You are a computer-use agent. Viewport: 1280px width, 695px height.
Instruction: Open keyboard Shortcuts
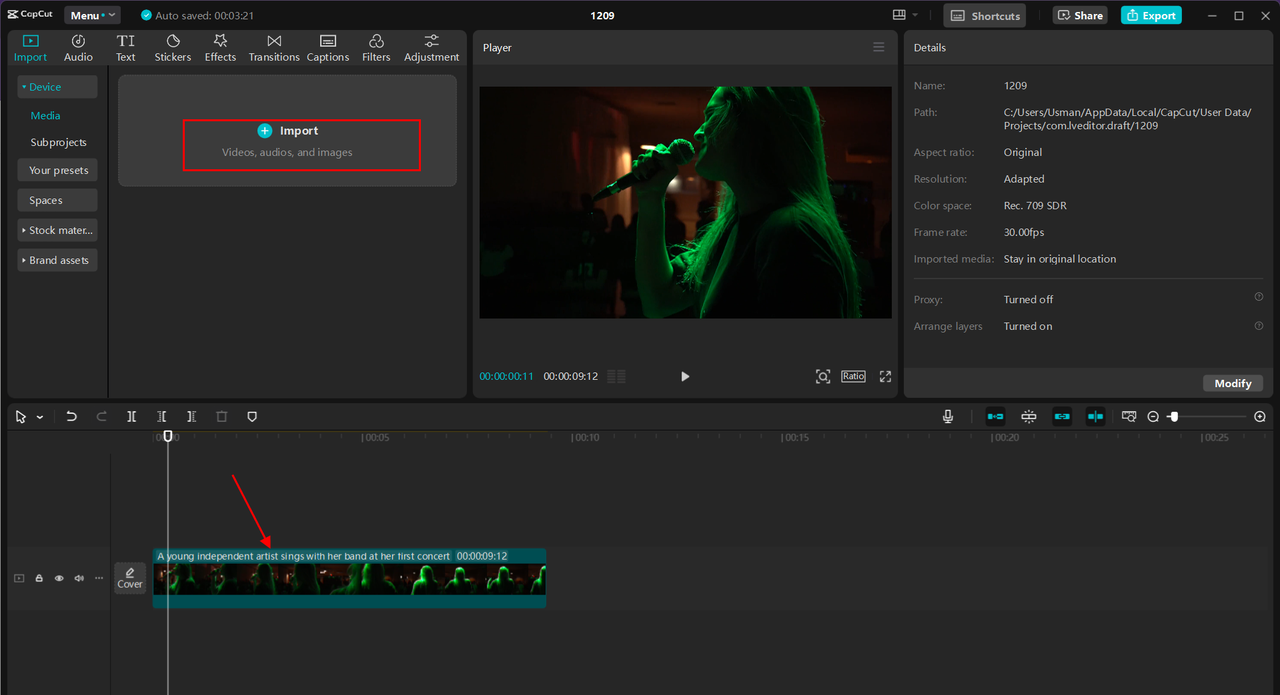coord(985,15)
